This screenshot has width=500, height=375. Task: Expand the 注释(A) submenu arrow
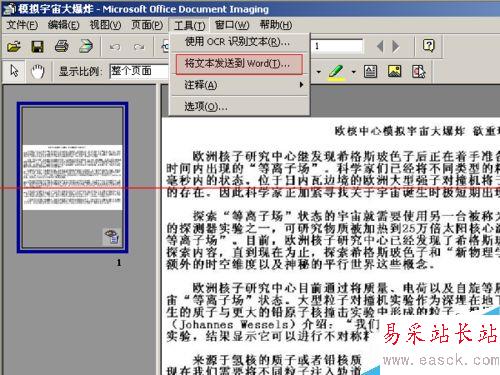[301, 85]
